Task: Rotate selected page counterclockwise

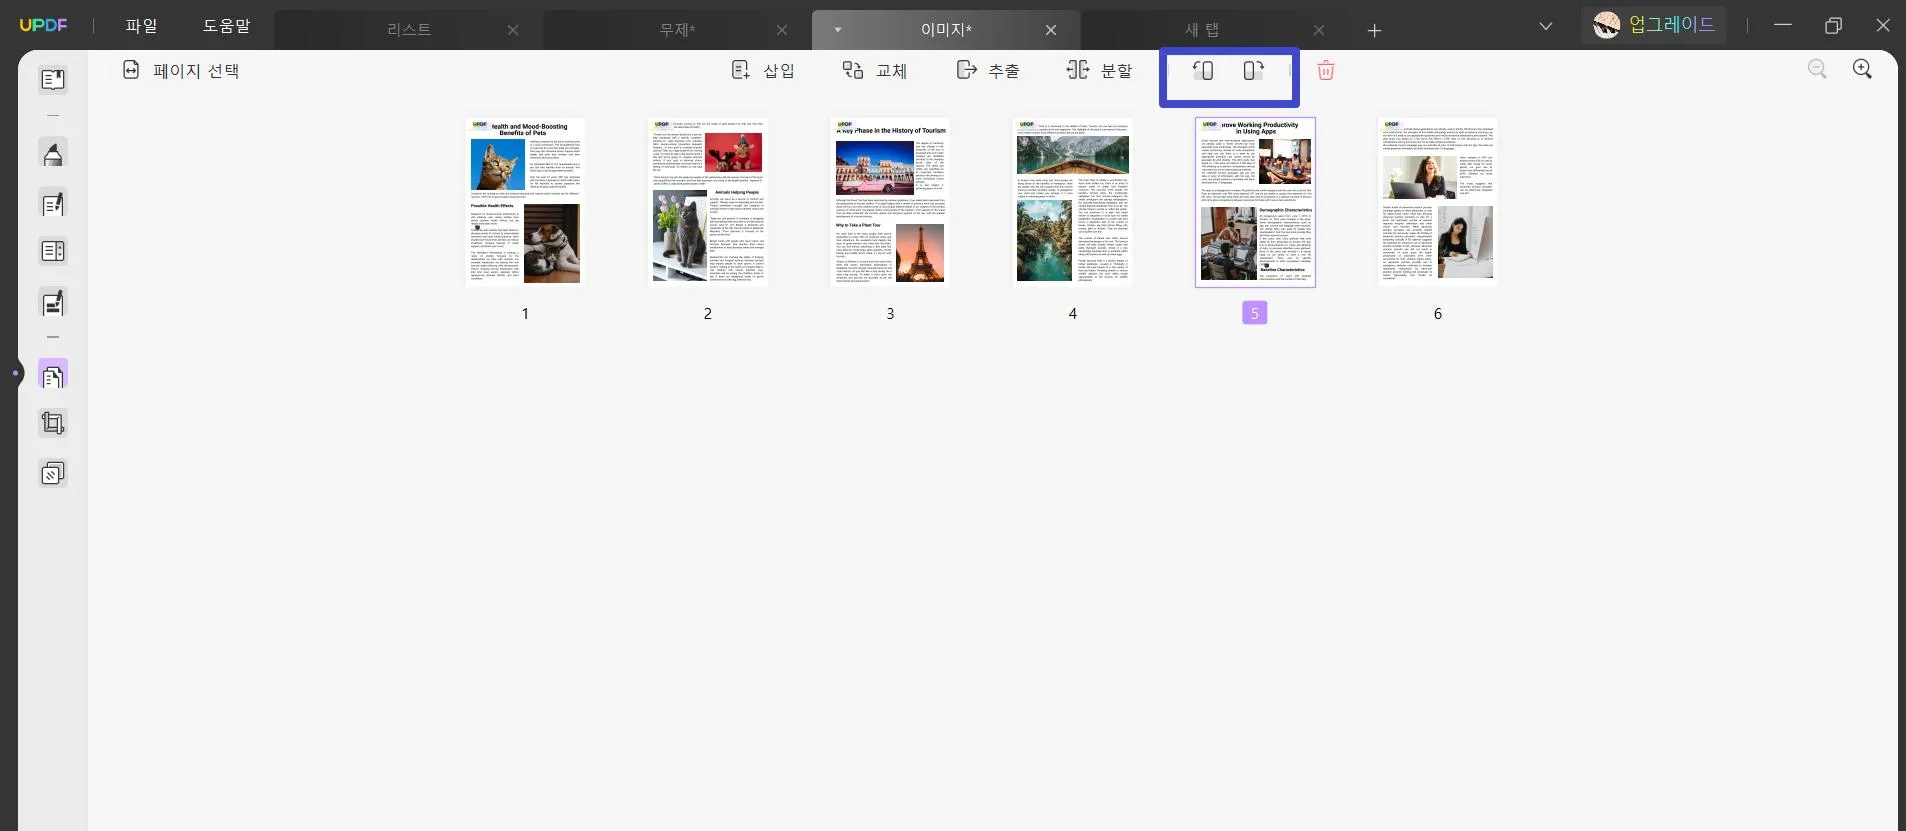Action: (x=1203, y=70)
